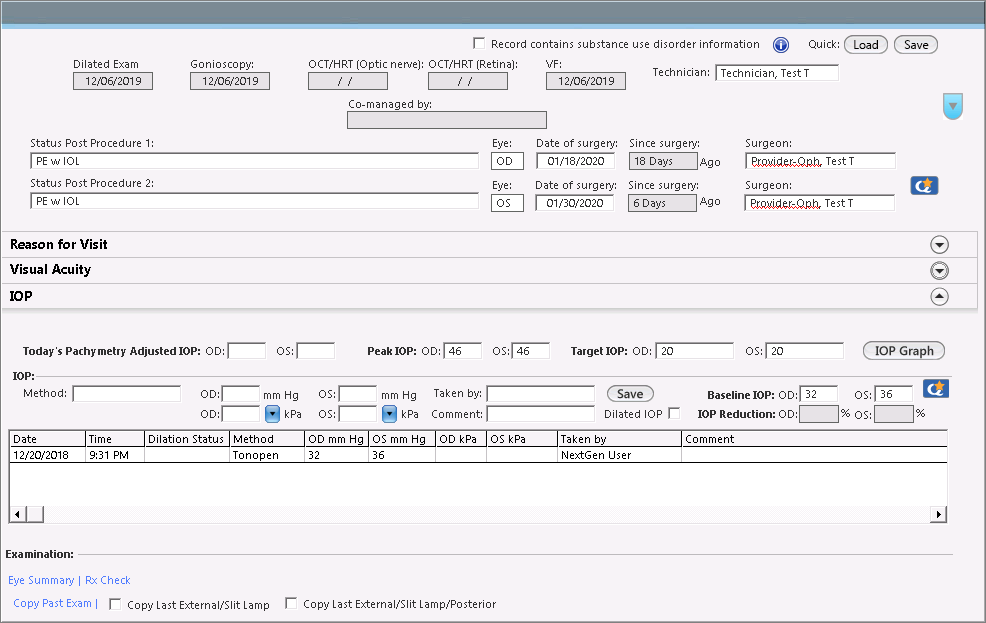Click the blue information icon near Quick

coord(780,45)
